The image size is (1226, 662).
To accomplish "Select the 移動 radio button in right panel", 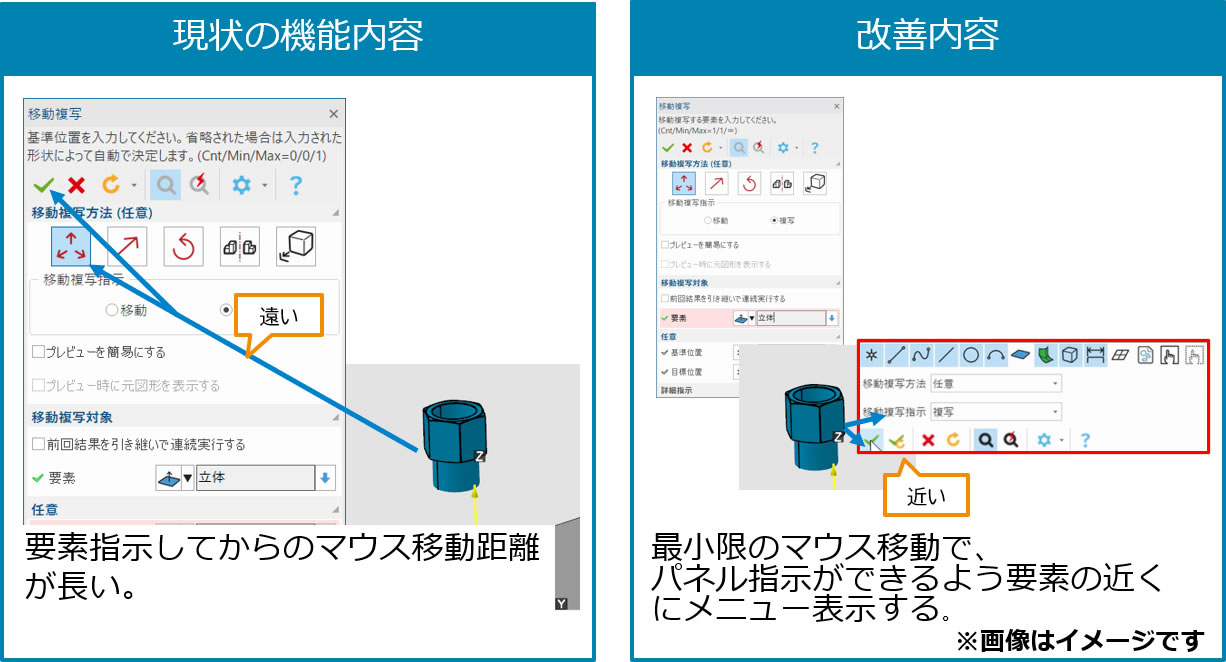I will 707,220.
